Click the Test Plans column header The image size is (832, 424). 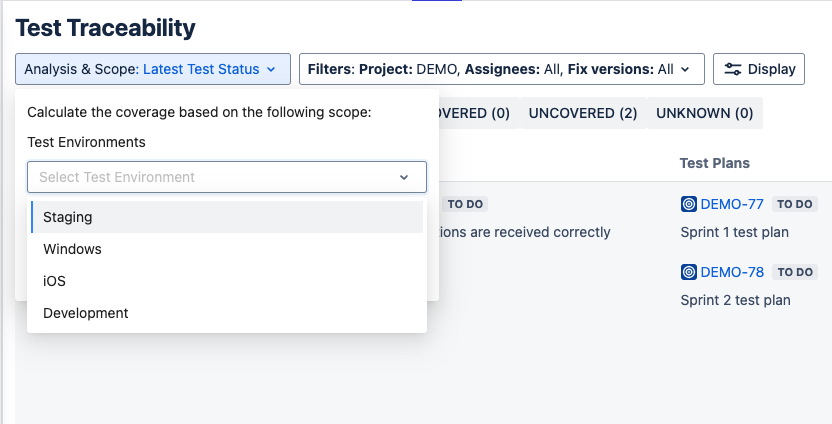pos(714,163)
